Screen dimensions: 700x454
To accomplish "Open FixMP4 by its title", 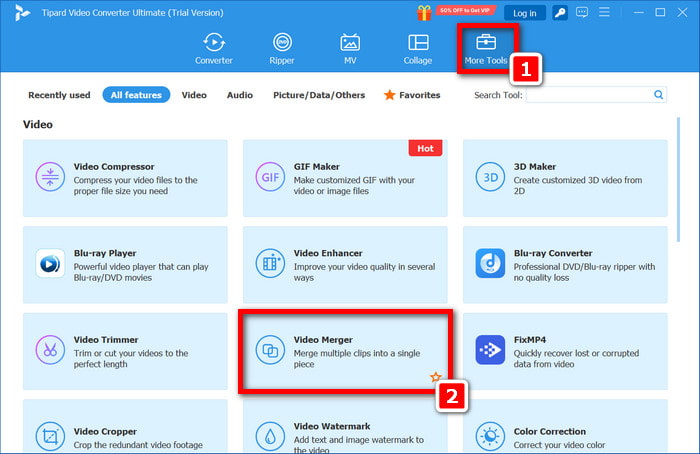I will pos(529,340).
